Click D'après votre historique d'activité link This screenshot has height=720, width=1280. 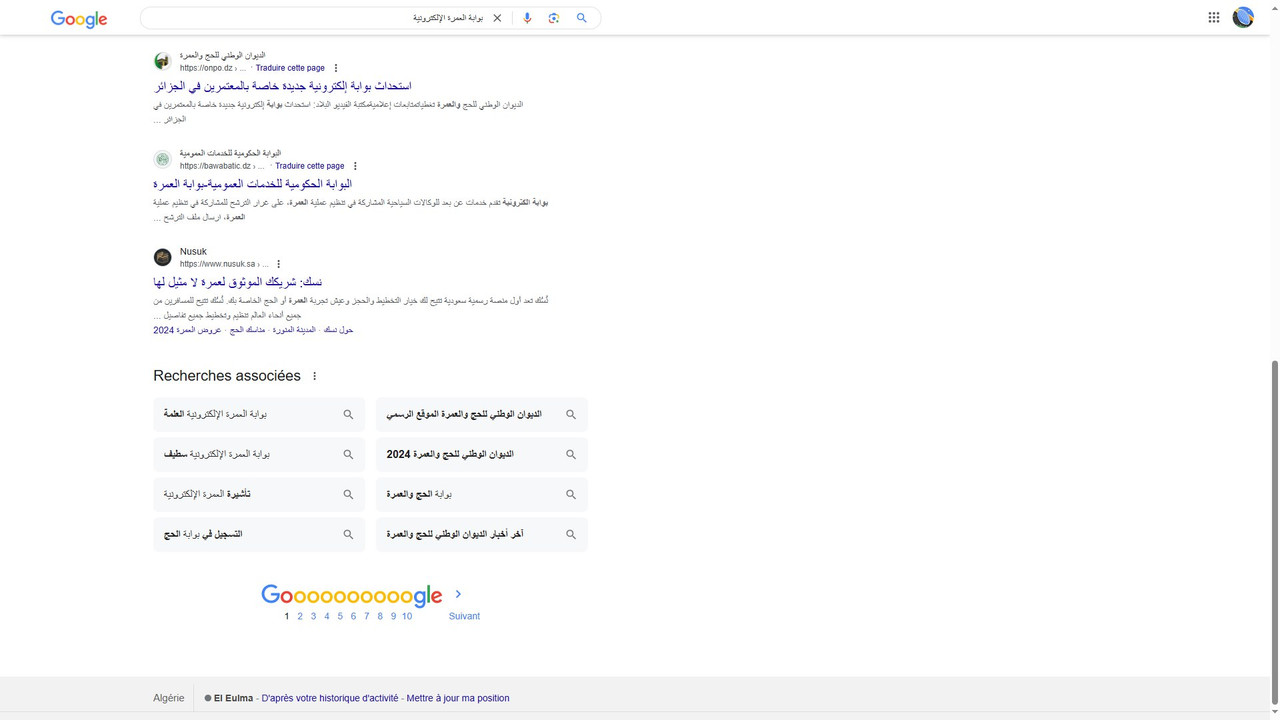pyautogui.click(x=330, y=698)
